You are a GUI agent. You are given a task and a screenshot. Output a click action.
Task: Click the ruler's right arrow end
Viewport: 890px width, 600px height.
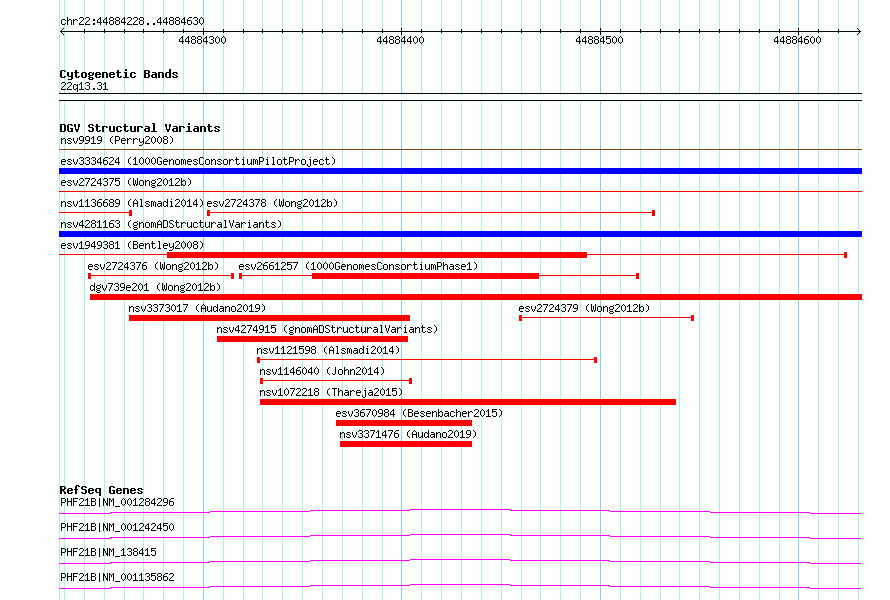[x=859, y=31]
